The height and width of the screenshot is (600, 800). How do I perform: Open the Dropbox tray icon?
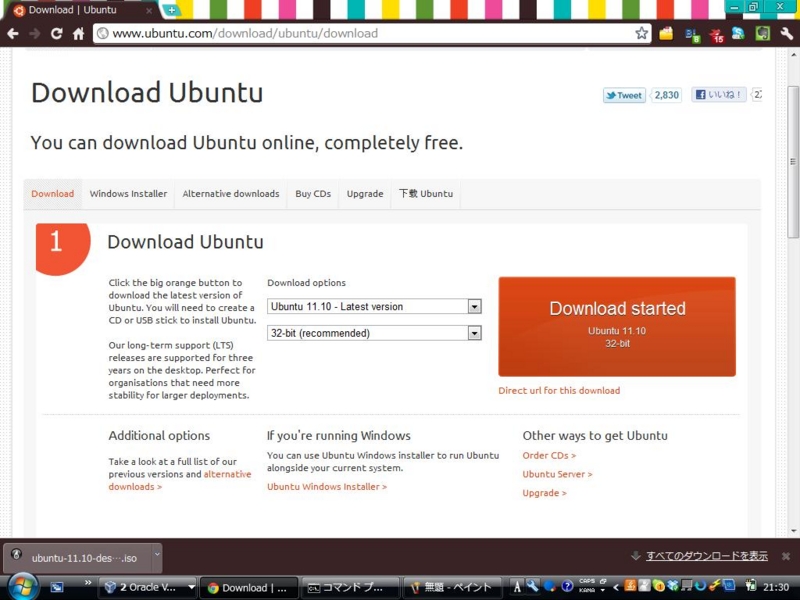tap(672, 586)
